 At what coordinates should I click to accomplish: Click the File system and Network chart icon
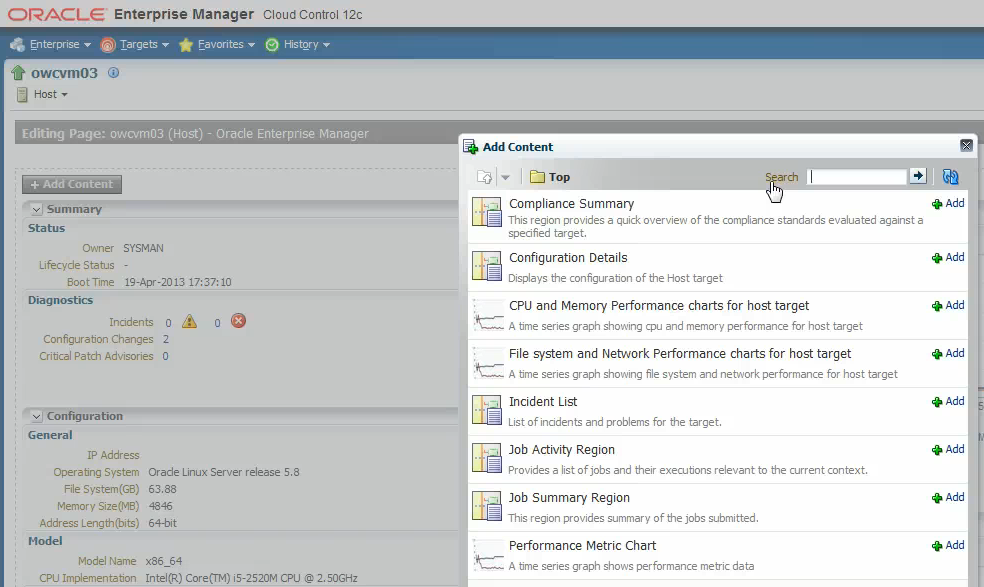(488, 363)
